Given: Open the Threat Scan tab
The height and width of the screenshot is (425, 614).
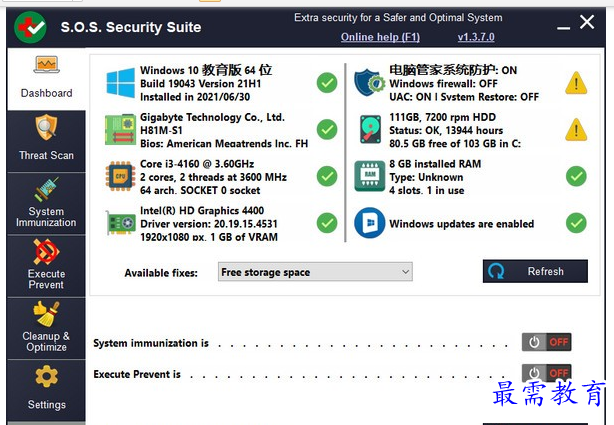Looking at the screenshot, I should [x=46, y=141].
